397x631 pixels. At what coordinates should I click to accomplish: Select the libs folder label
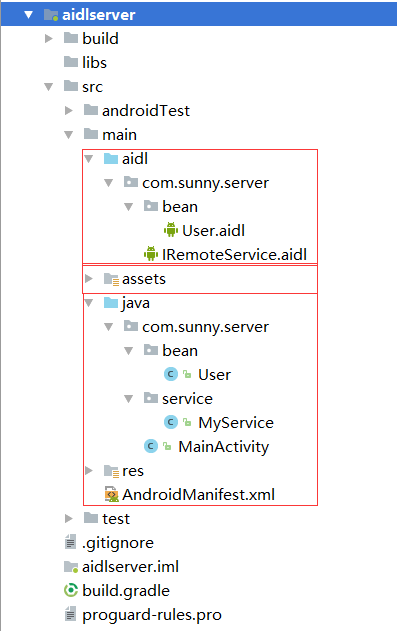pos(95,63)
